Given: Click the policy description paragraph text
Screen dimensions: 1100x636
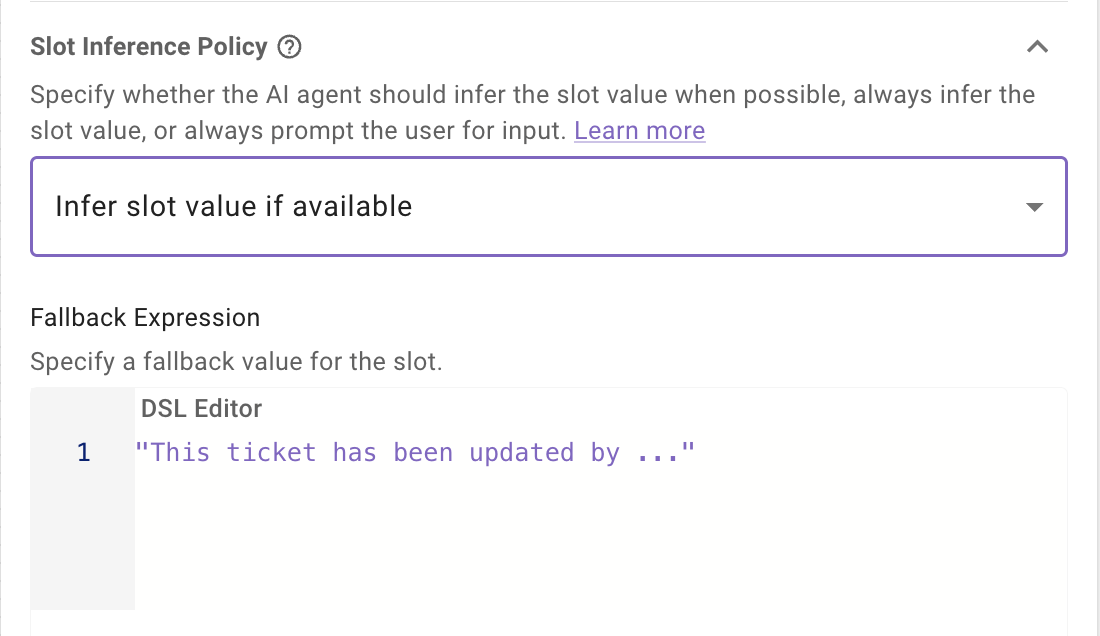Looking at the screenshot, I should (532, 112).
